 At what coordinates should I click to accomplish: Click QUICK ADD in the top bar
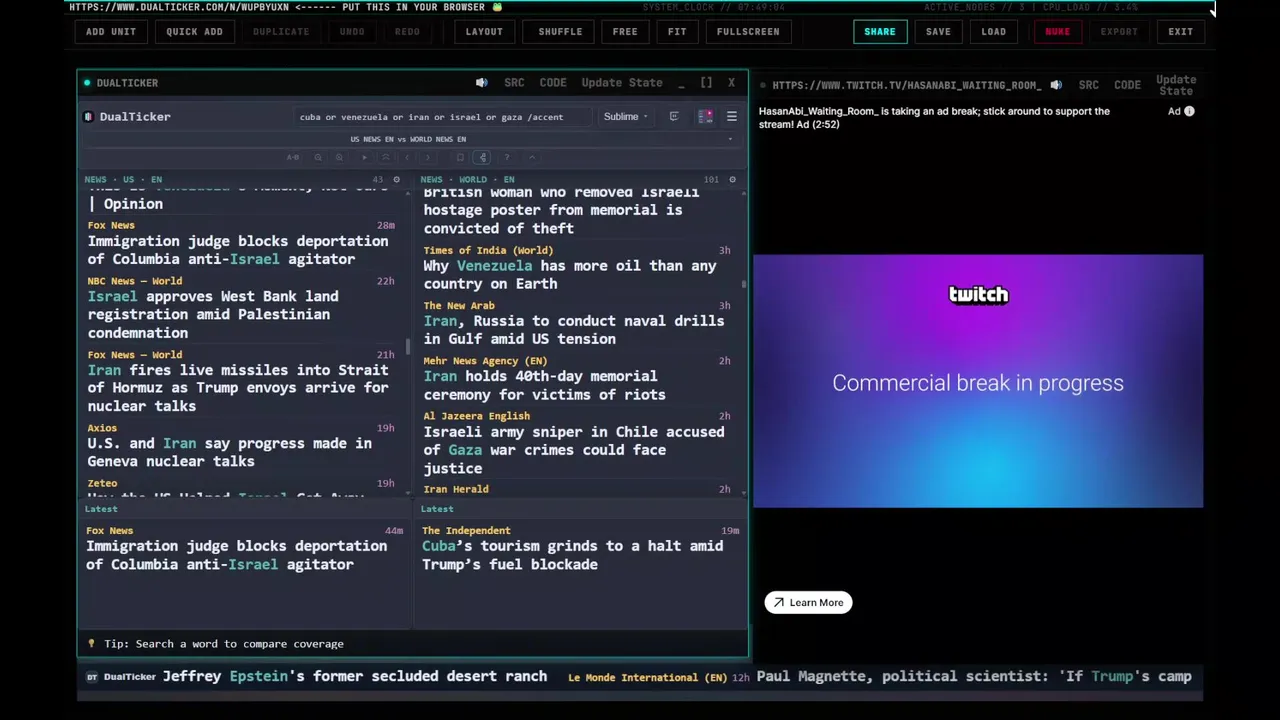[x=194, y=31]
